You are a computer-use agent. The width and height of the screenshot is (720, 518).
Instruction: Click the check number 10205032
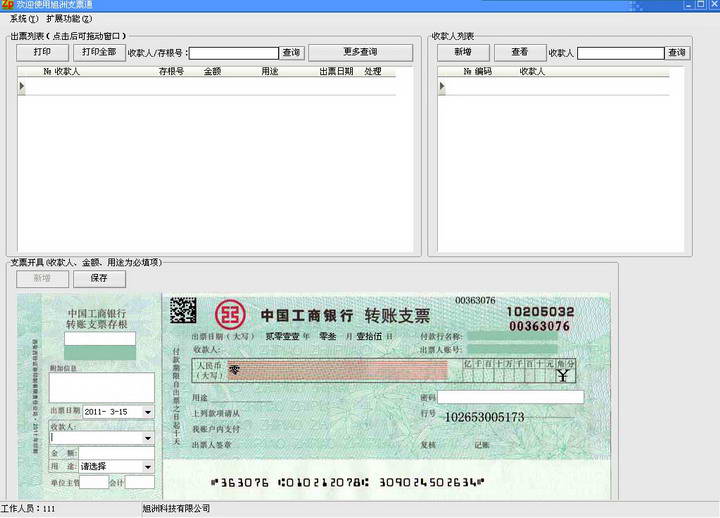pos(540,312)
